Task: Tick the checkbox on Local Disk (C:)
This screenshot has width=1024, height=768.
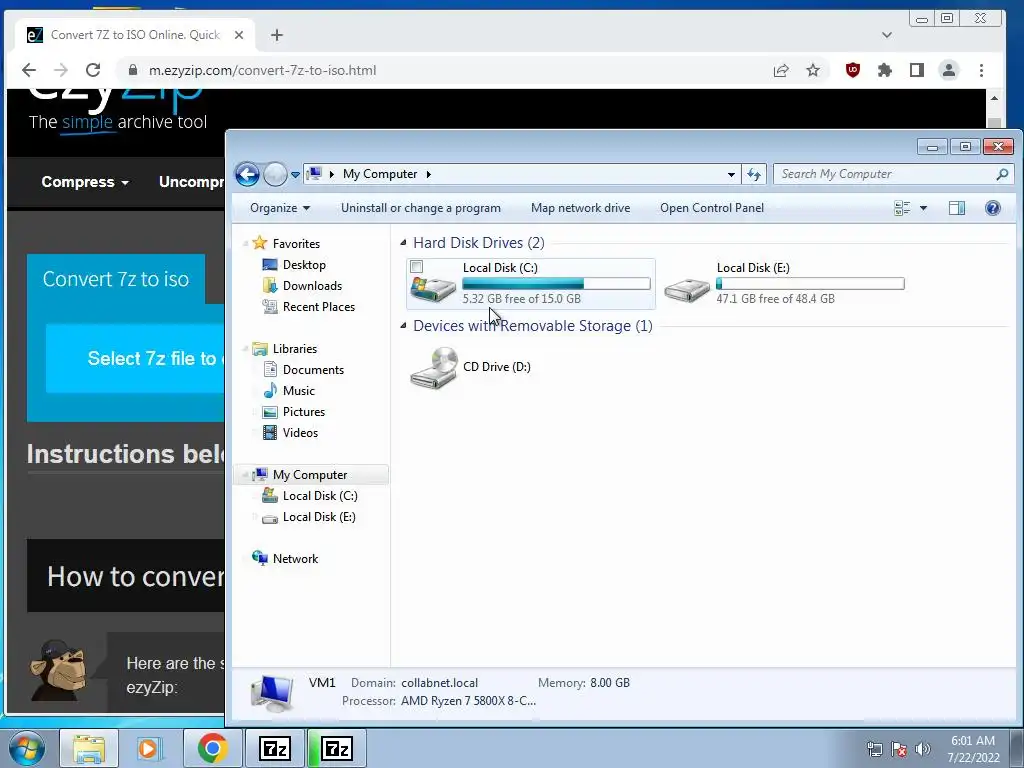Action: coord(417,266)
